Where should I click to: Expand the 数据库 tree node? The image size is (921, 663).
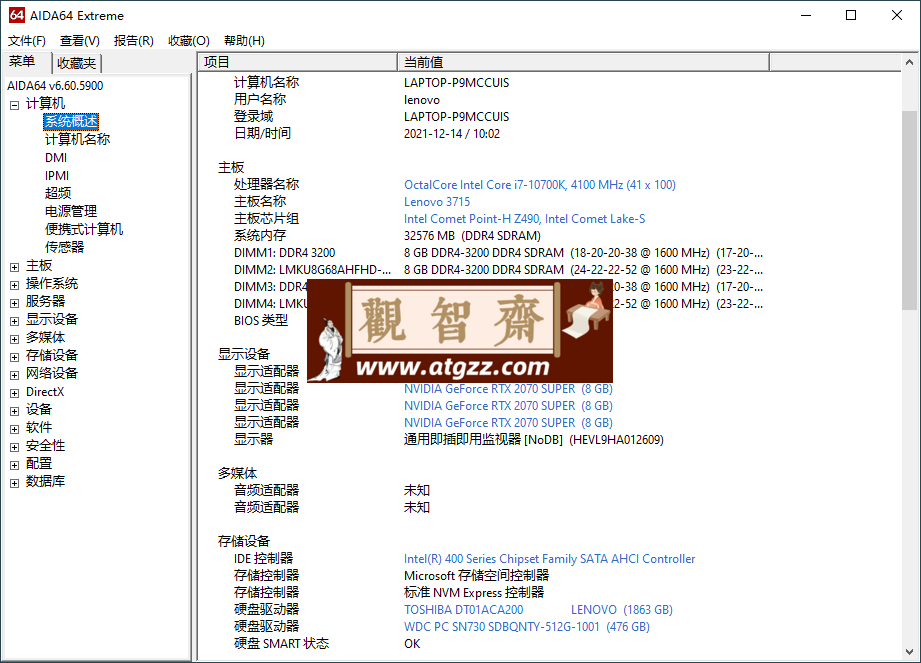click(15, 483)
